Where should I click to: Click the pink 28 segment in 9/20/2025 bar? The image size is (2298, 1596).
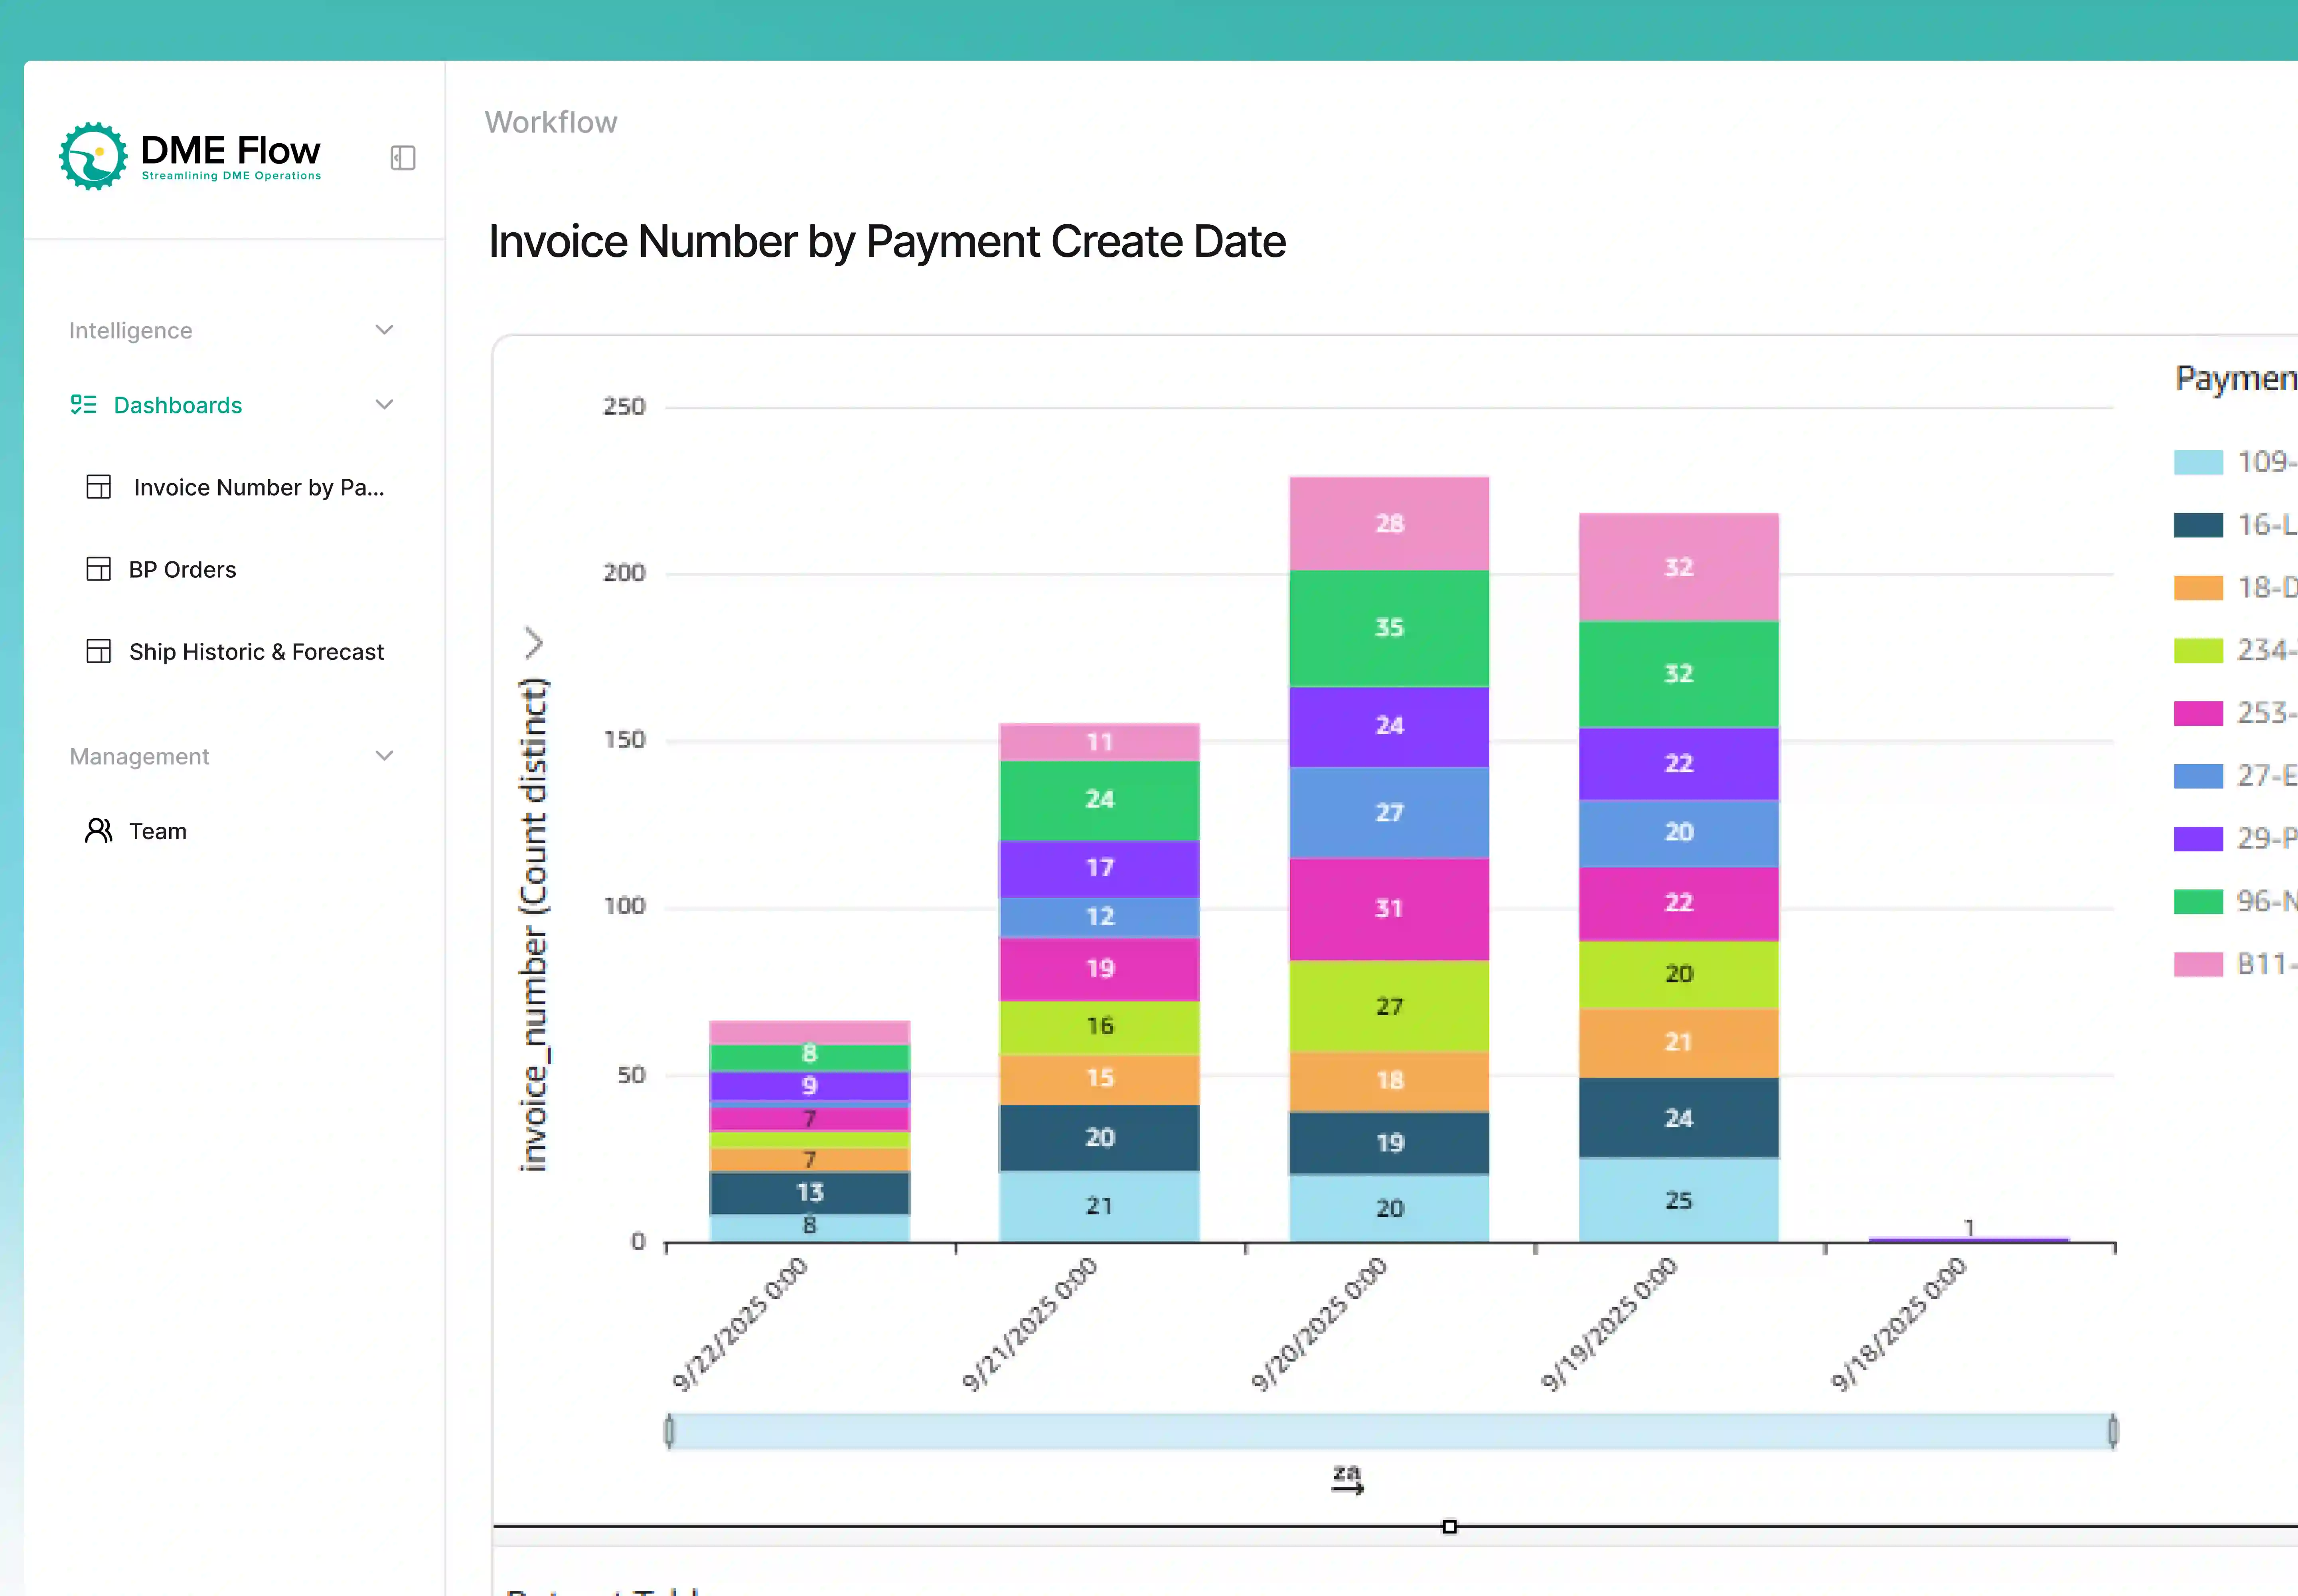tap(1389, 523)
